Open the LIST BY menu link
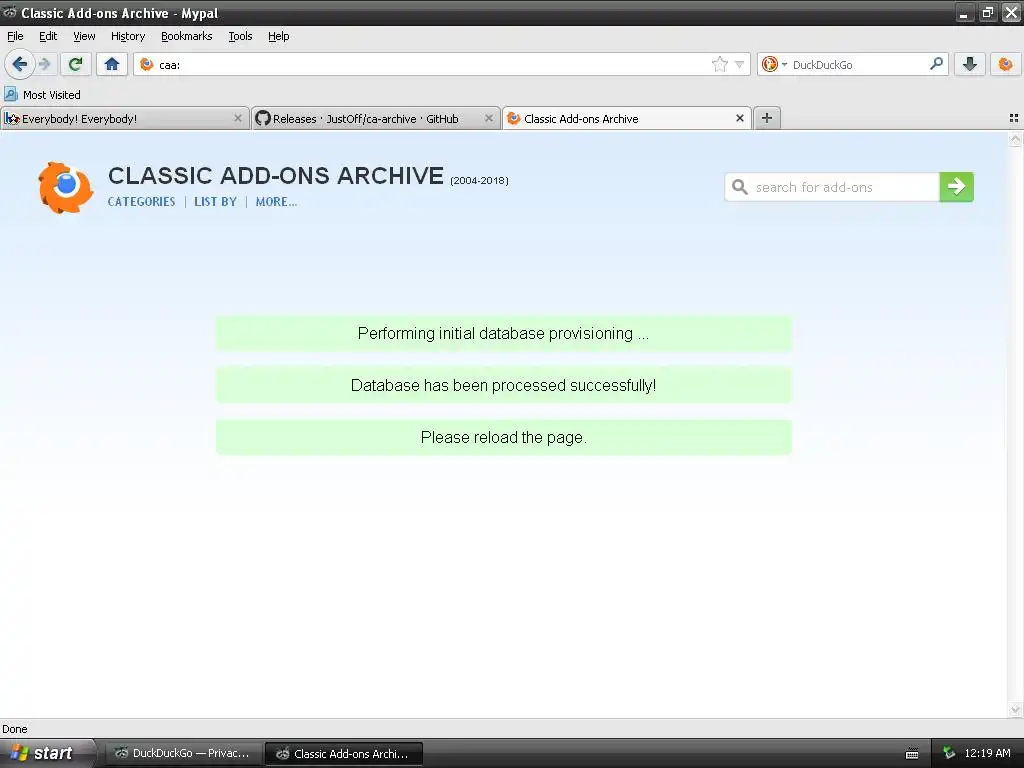The image size is (1024, 768). coord(216,202)
